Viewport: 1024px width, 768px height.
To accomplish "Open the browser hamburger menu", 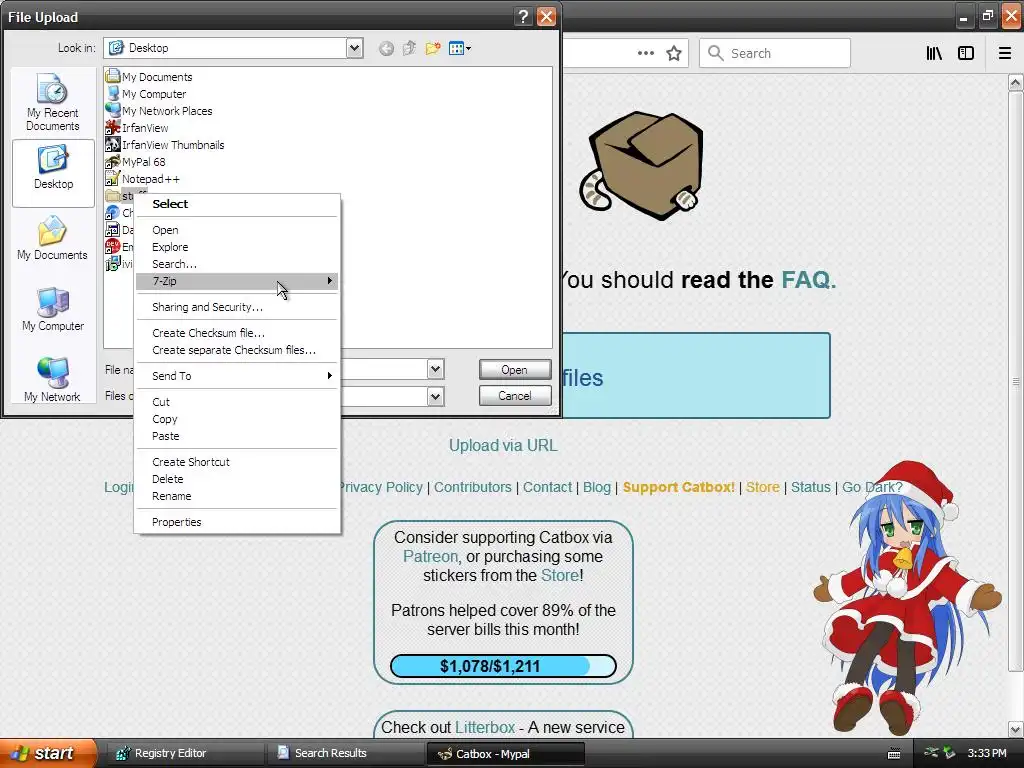I will (1005, 53).
